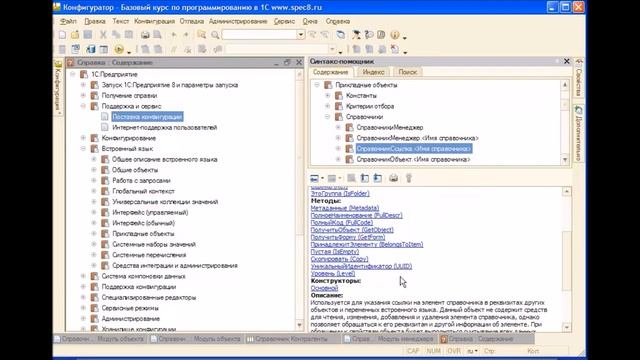Screen dimensions: 640x360
Task: Click the Paste clipboard toolbar icon
Action: point(129,35)
